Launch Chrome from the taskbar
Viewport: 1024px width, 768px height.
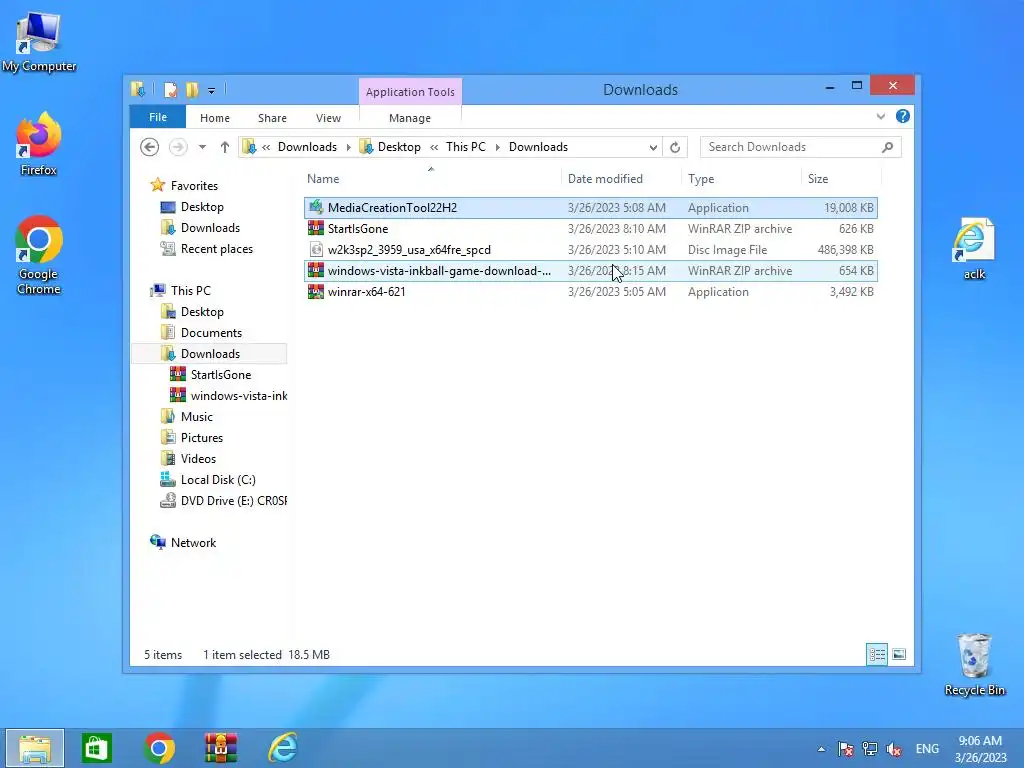pos(159,748)
